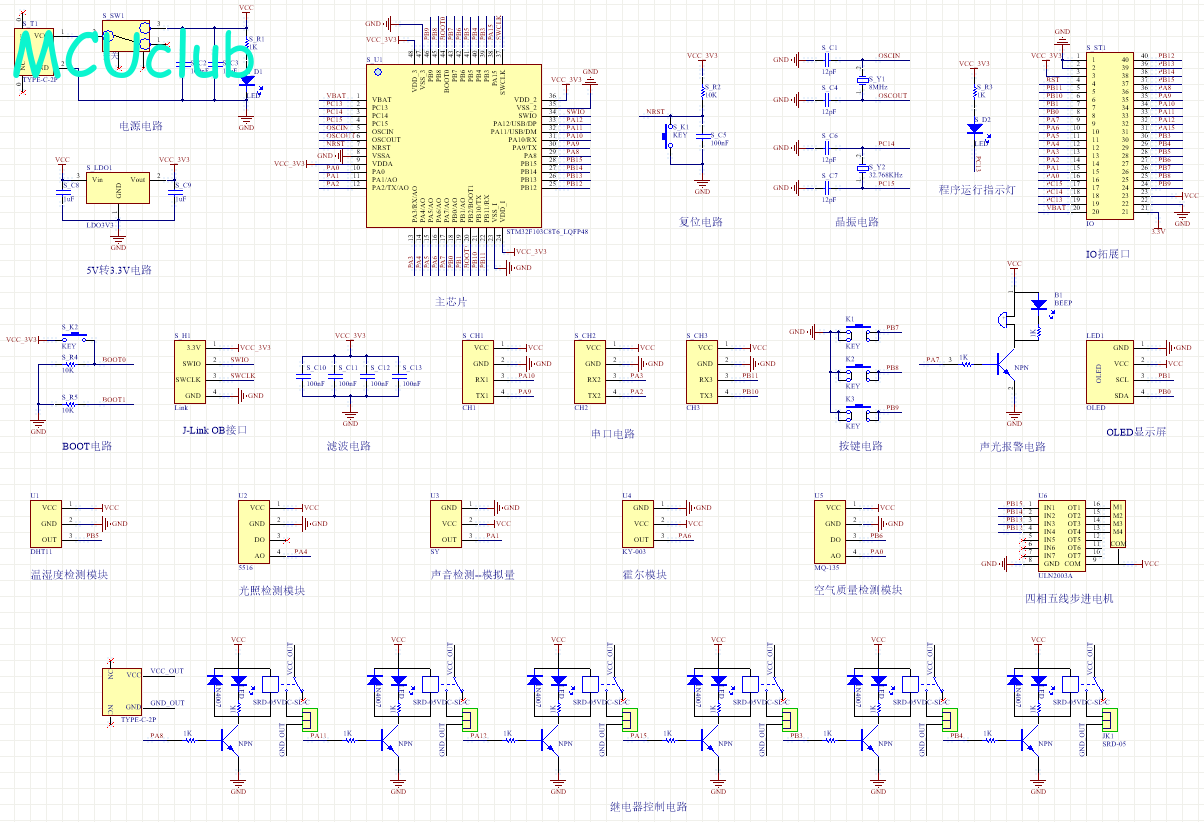
Task: Select the LED1 OLED connector block
Action: coord(1109,371)
